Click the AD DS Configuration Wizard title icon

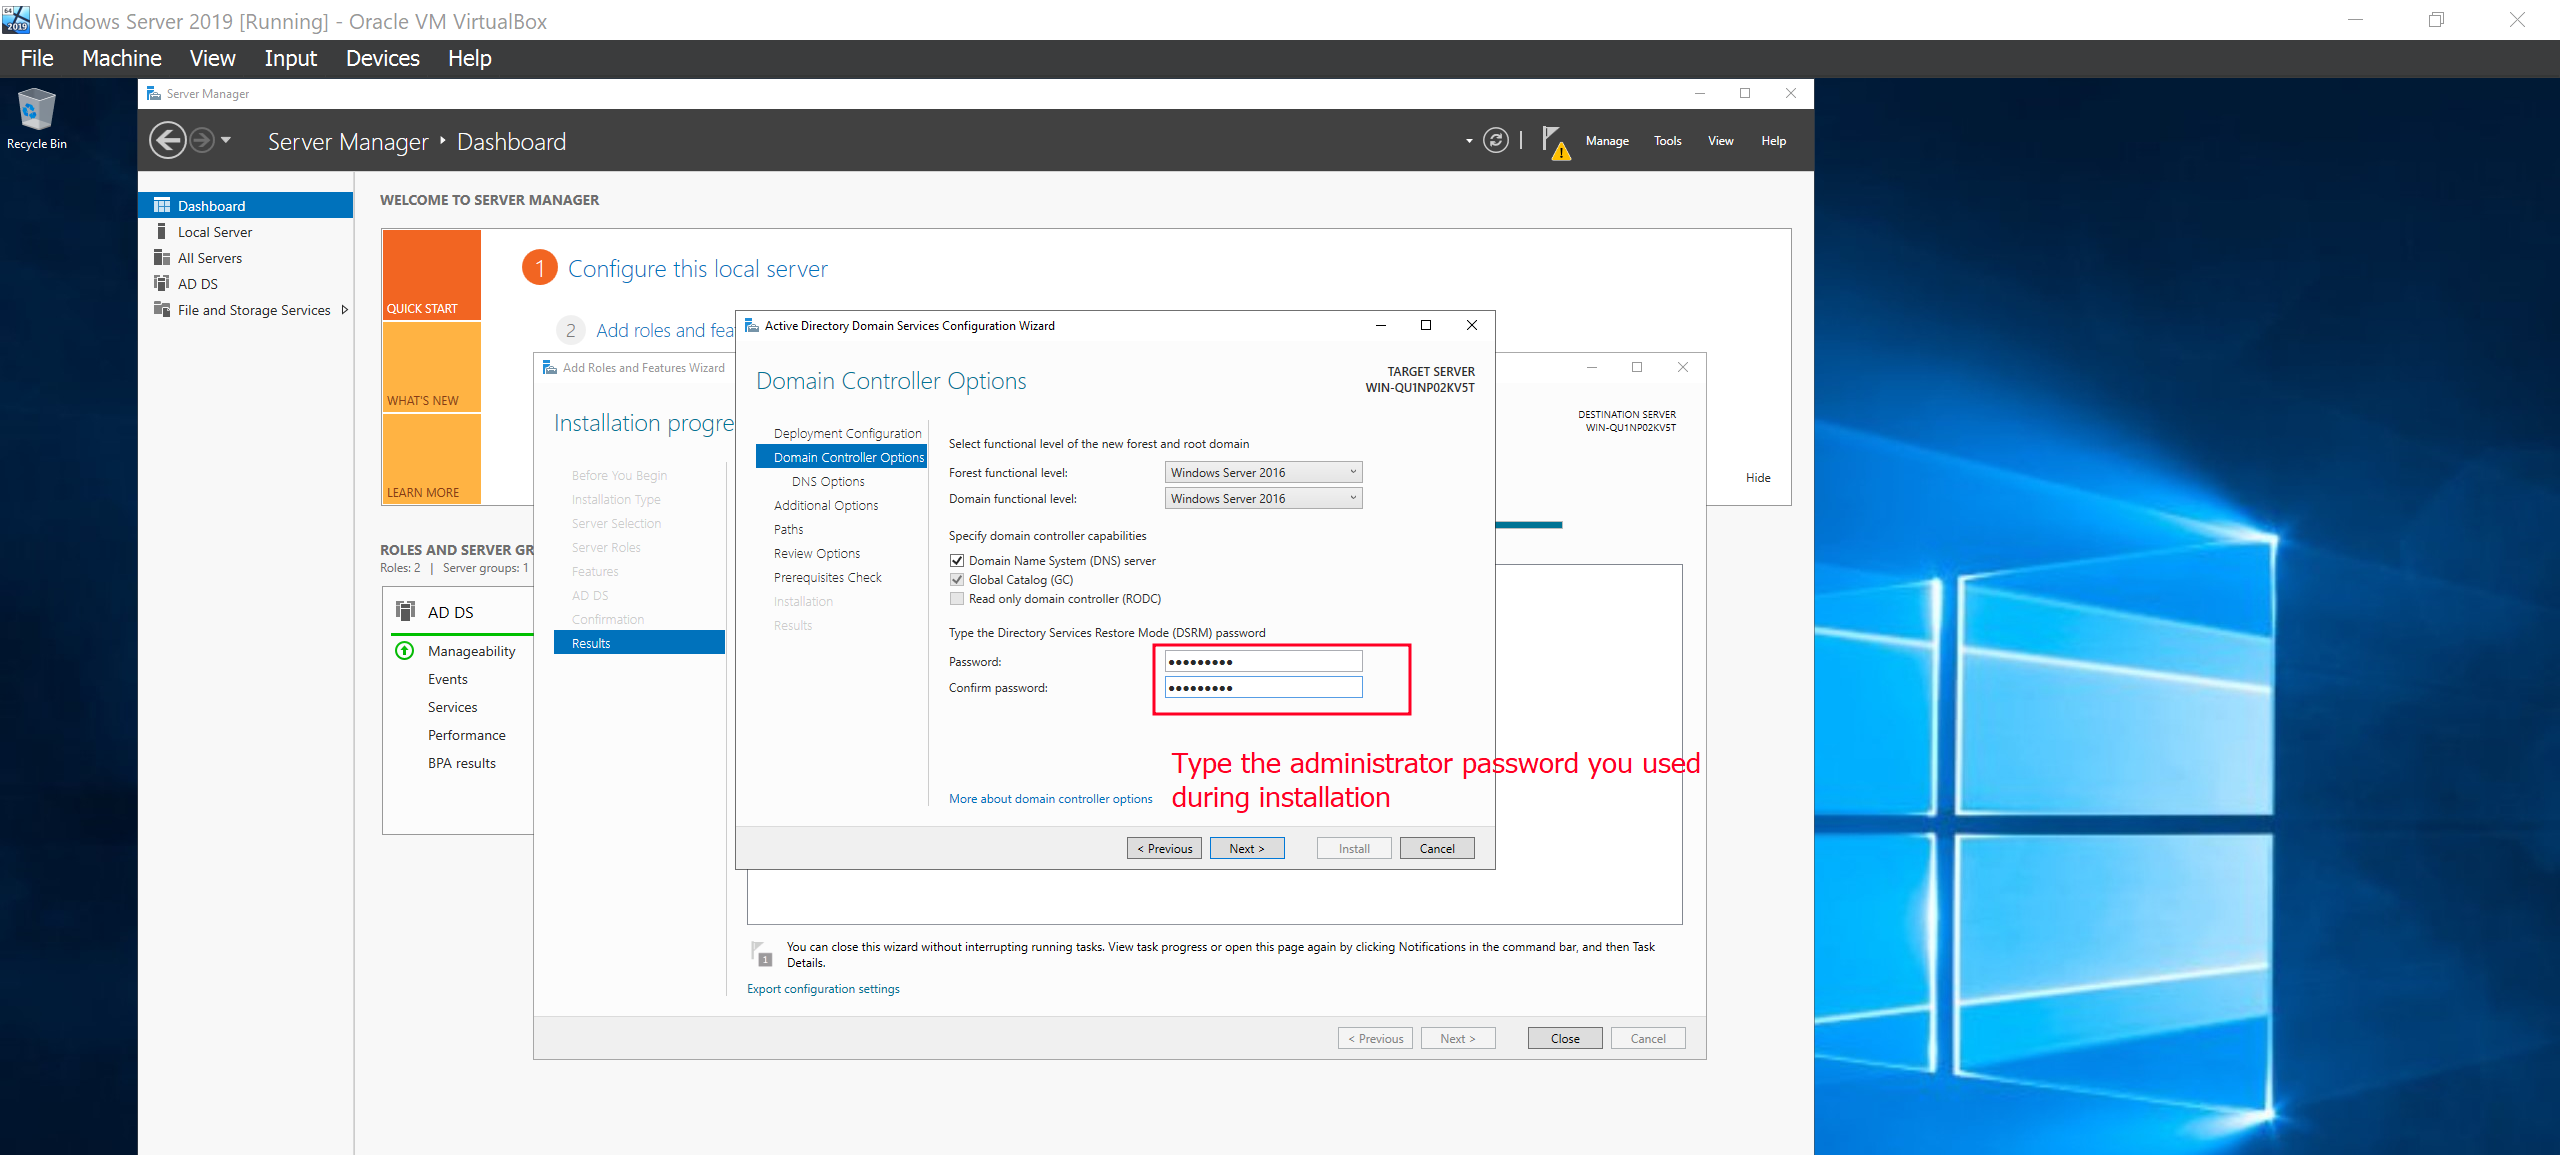pos(752,325)
